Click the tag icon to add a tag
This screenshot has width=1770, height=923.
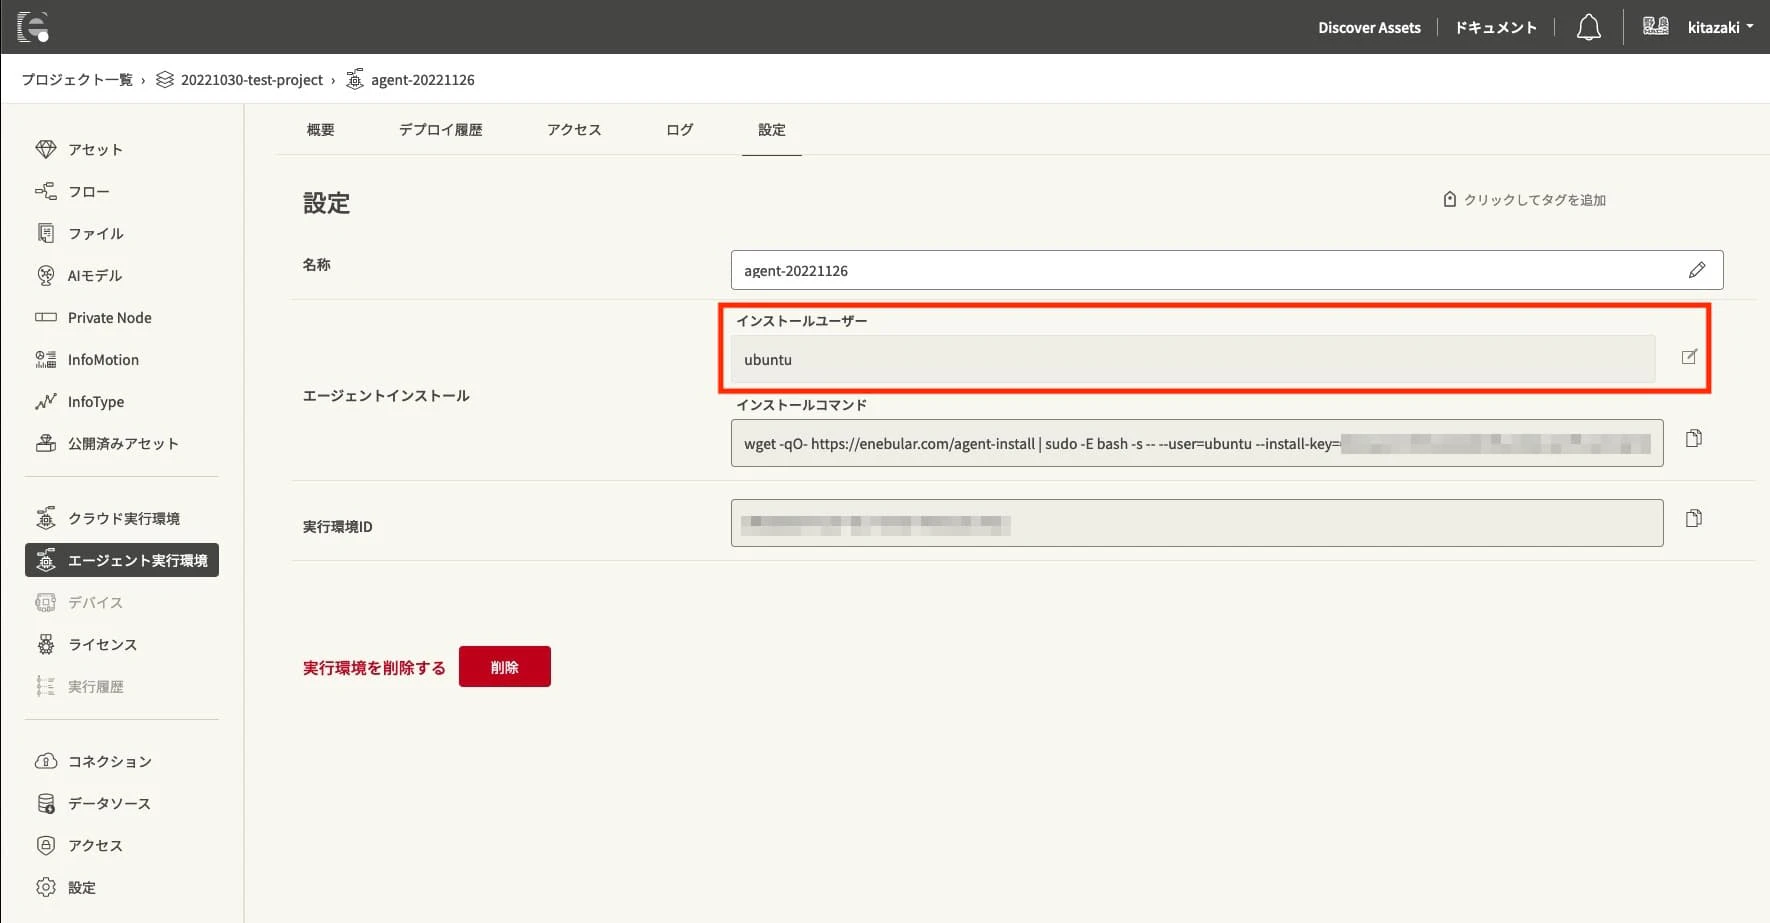click(1450, 199)
